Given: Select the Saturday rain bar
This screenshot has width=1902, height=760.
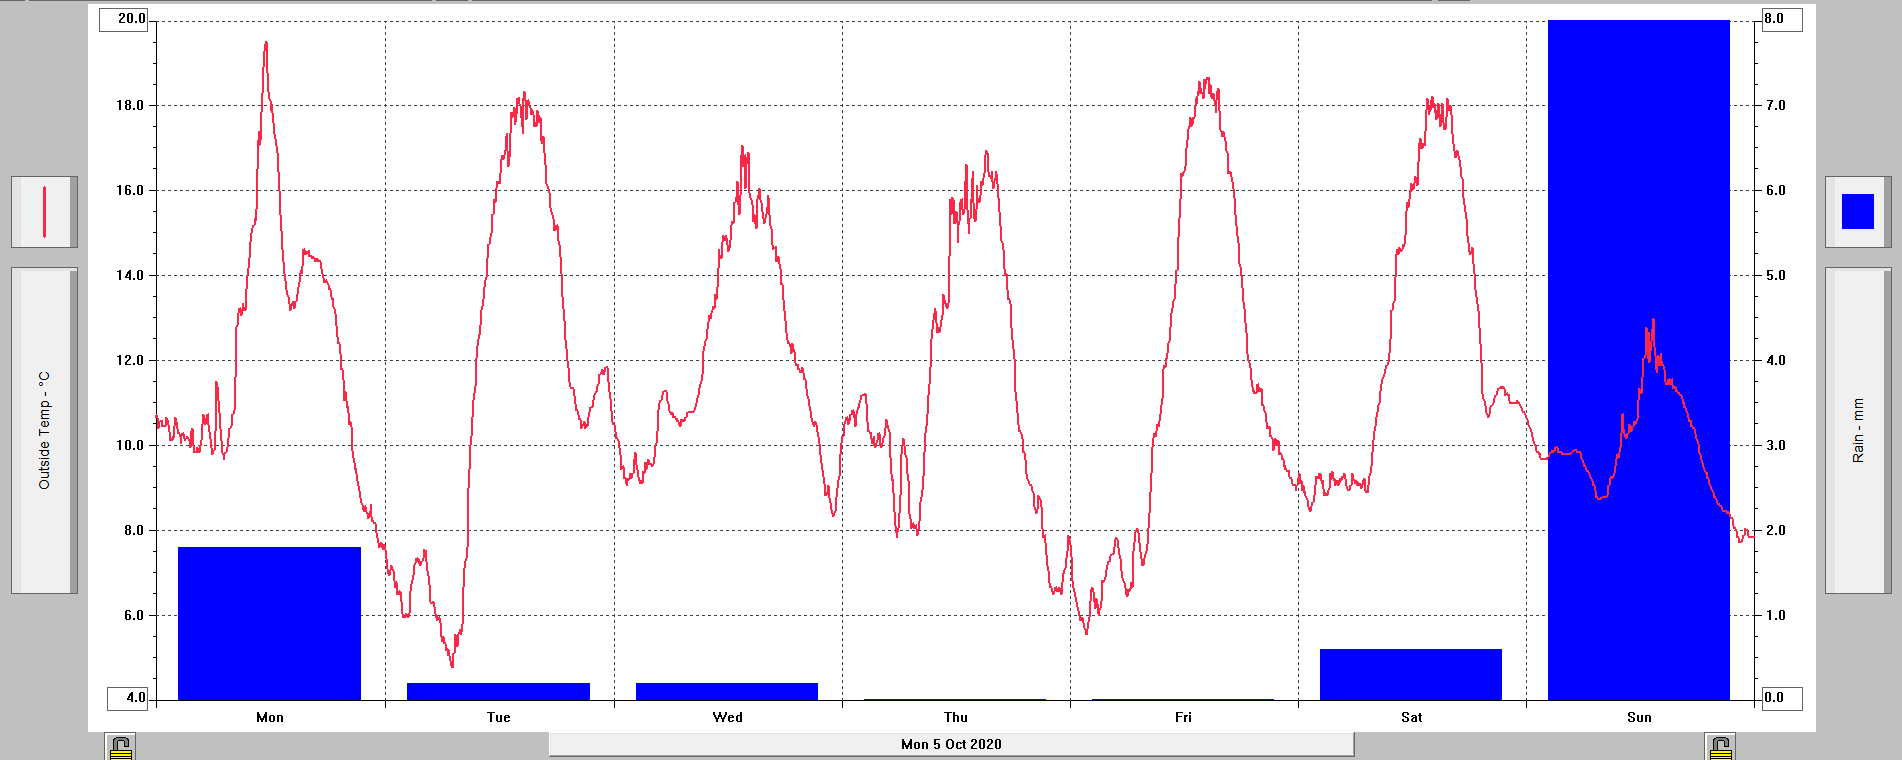Looking at the screenshot, I should tap(1410, 674).
